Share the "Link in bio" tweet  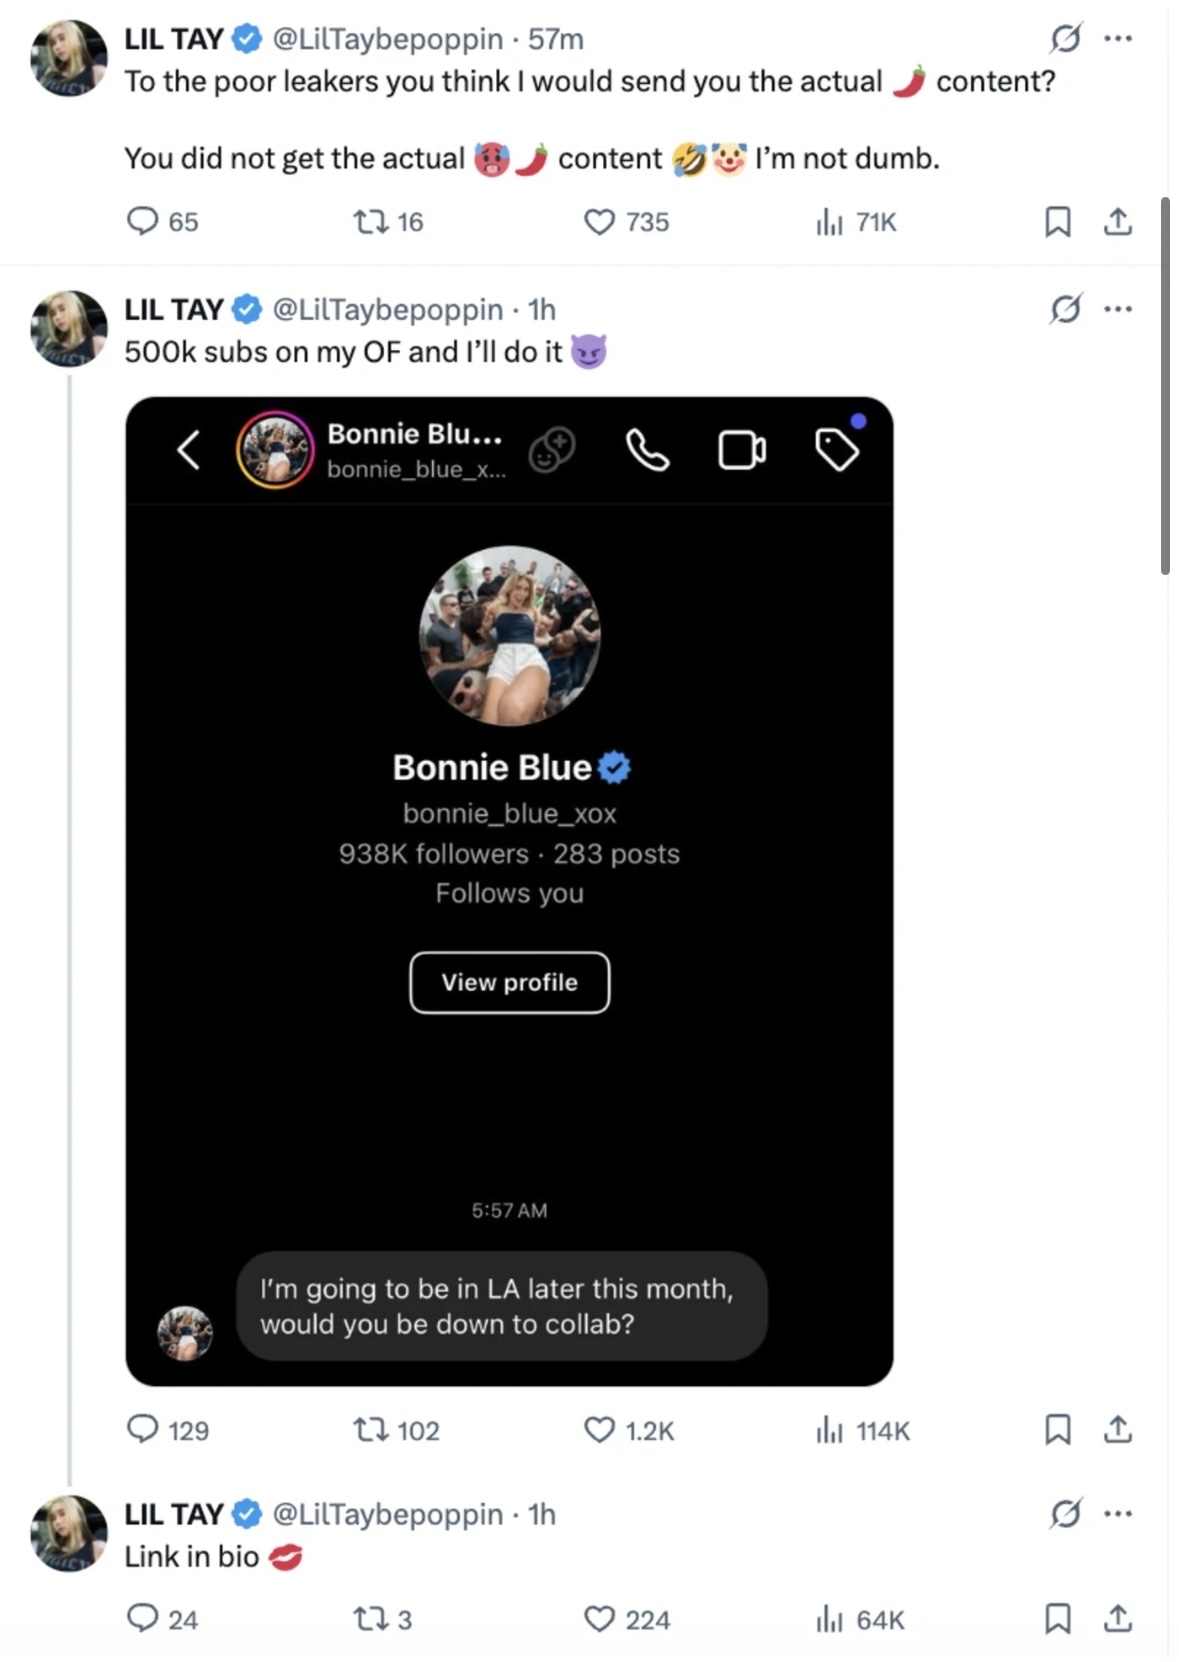(1117, 1618)
